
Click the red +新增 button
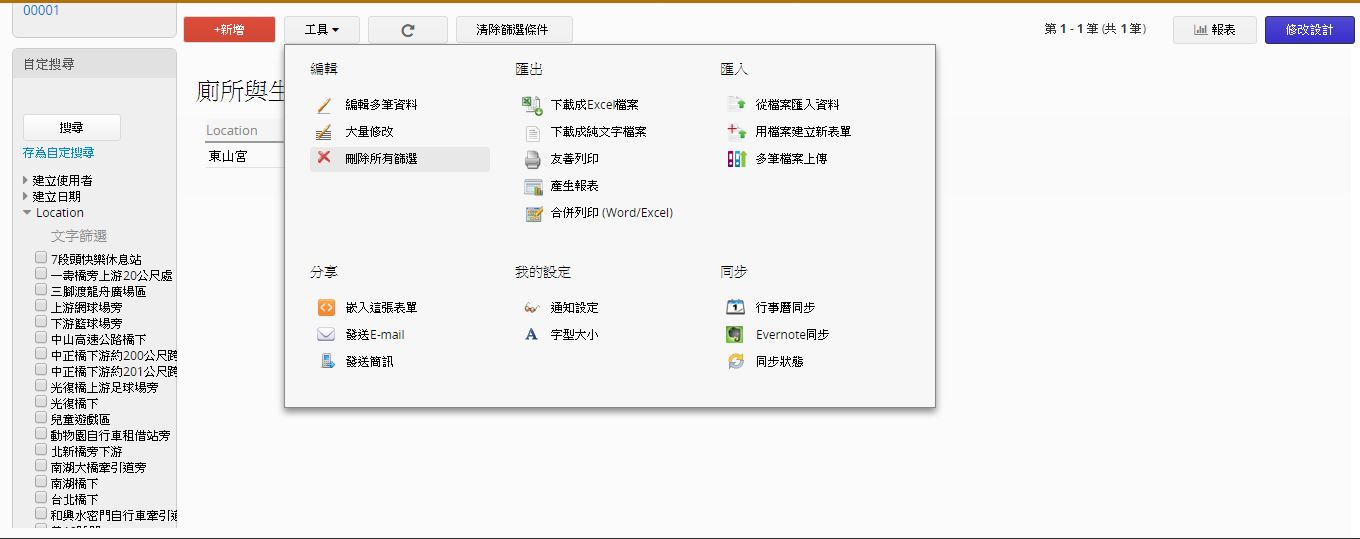pos(229,30)
